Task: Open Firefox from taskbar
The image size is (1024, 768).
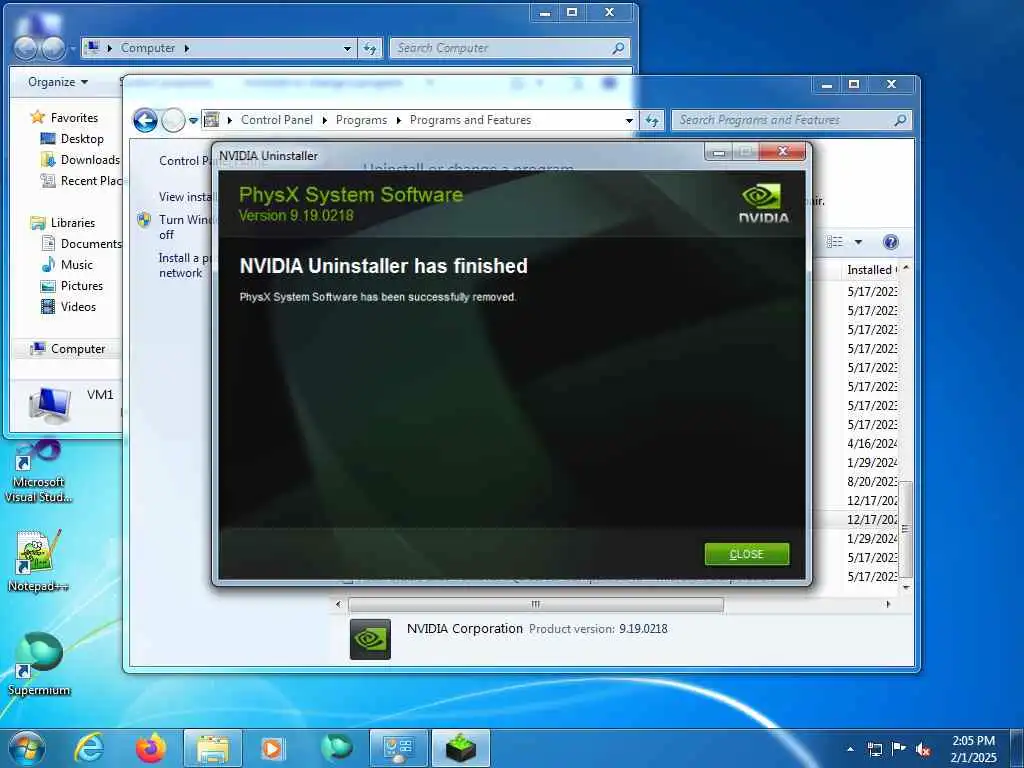Action: coord(151,748)
